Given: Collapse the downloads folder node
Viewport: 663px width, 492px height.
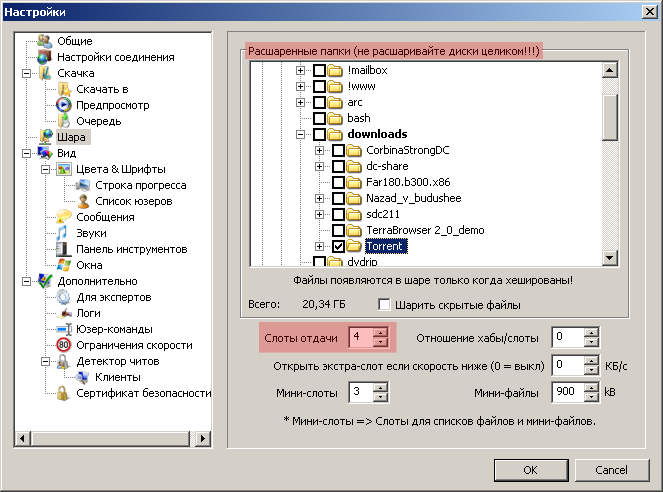Looking at the screenshot, I should (300, 134).
